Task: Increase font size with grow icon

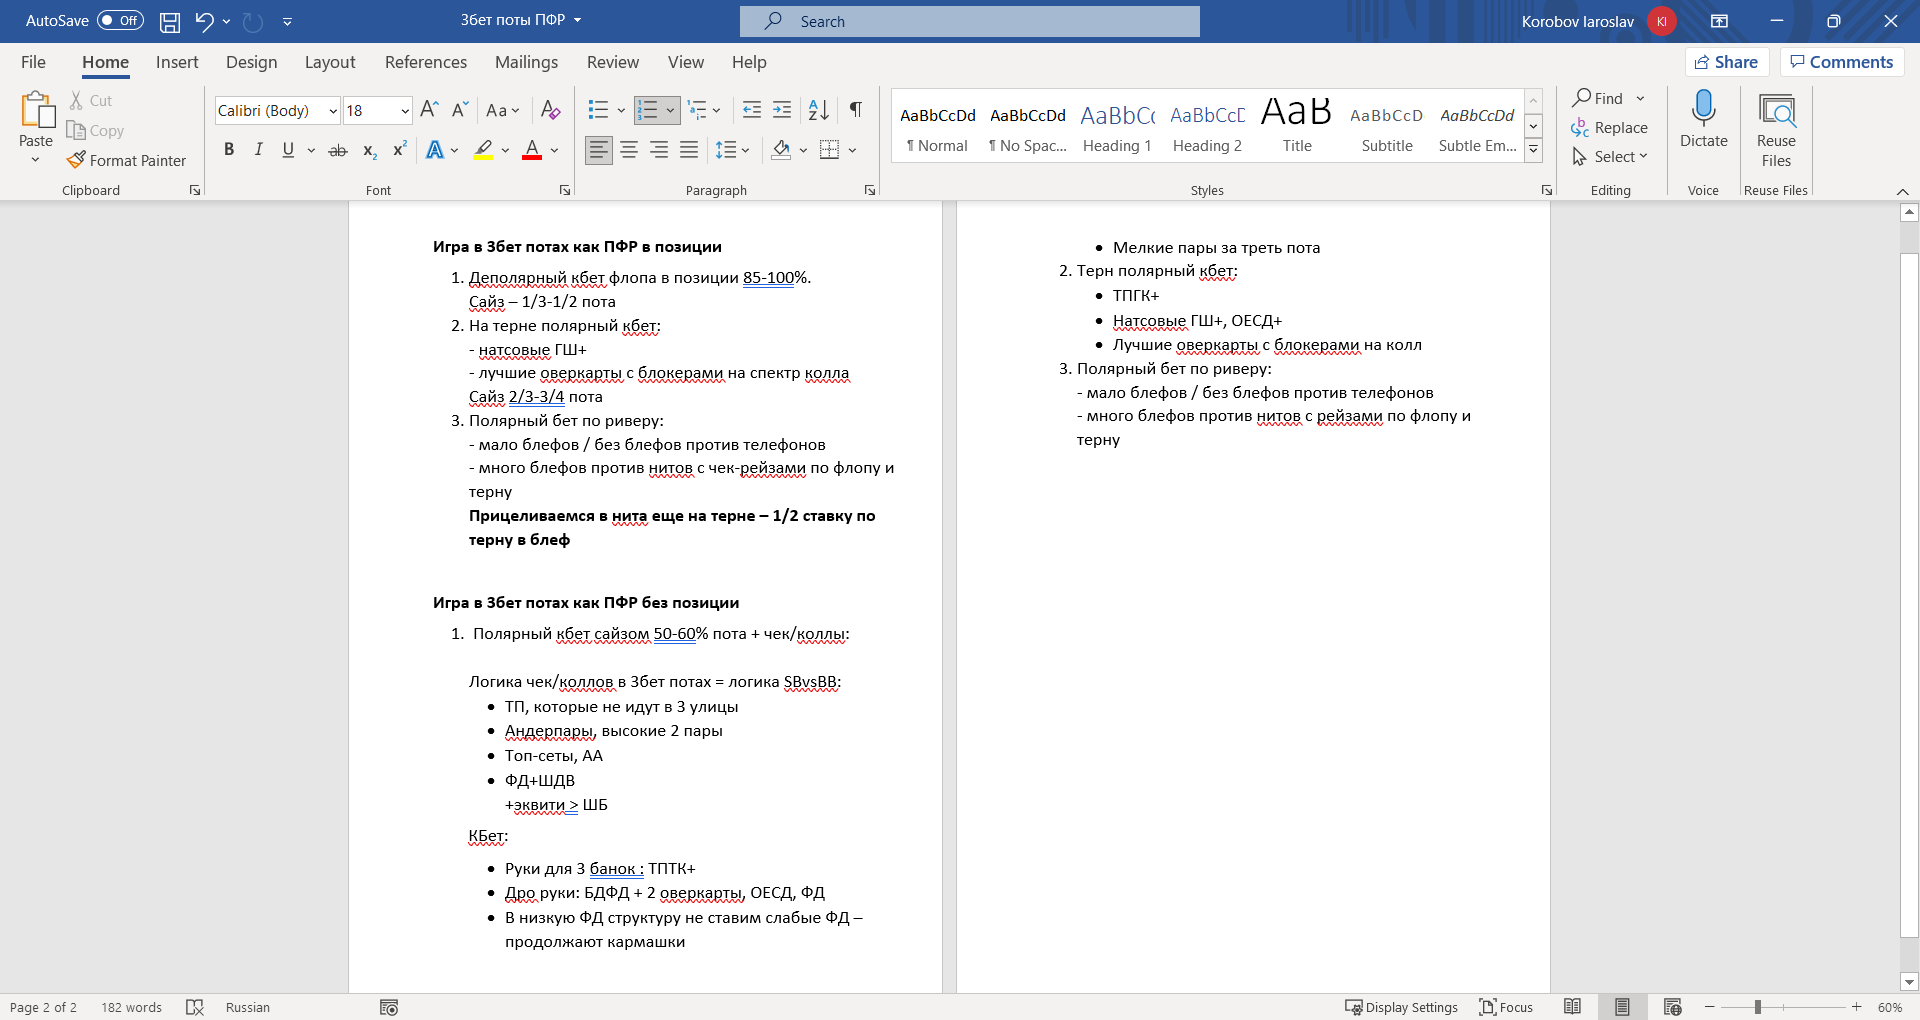Action: (x=429, y=110)
